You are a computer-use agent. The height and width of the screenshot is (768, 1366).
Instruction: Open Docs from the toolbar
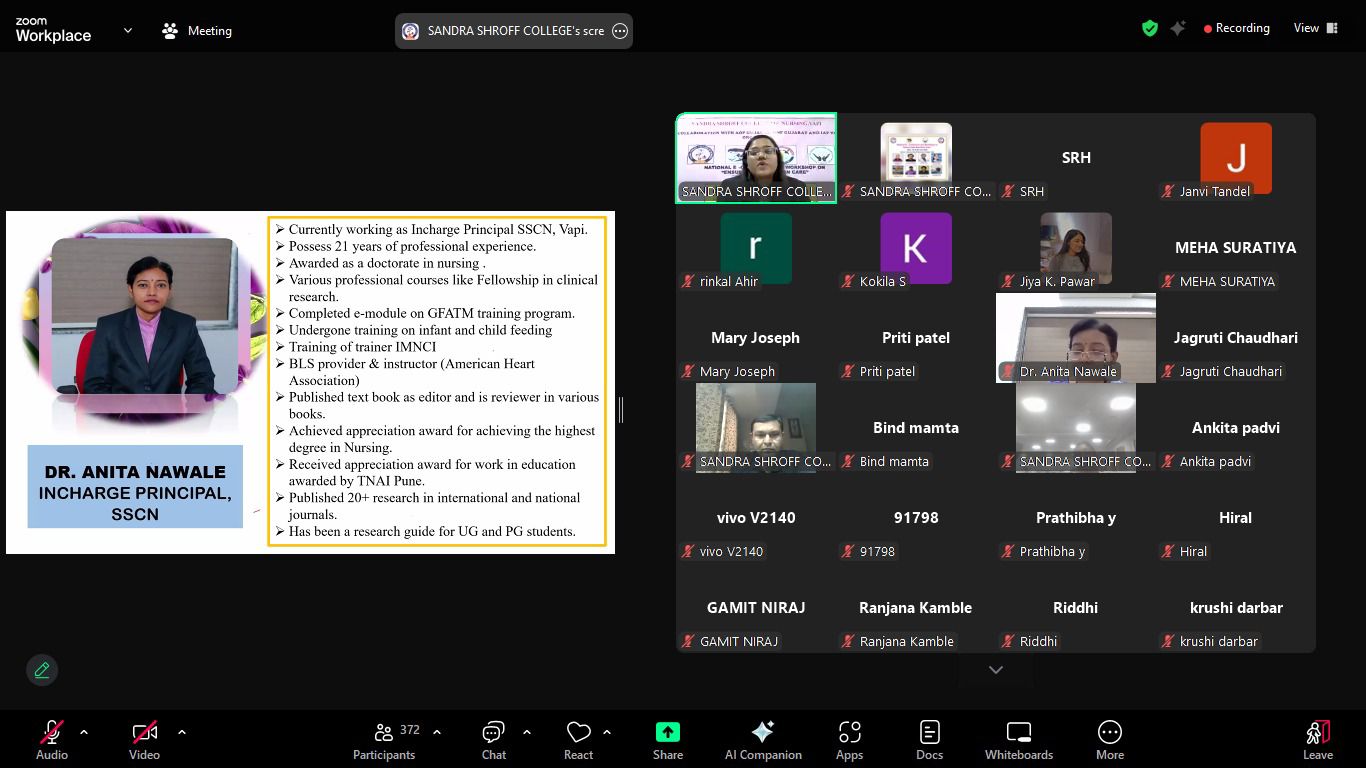click(929, 740)
